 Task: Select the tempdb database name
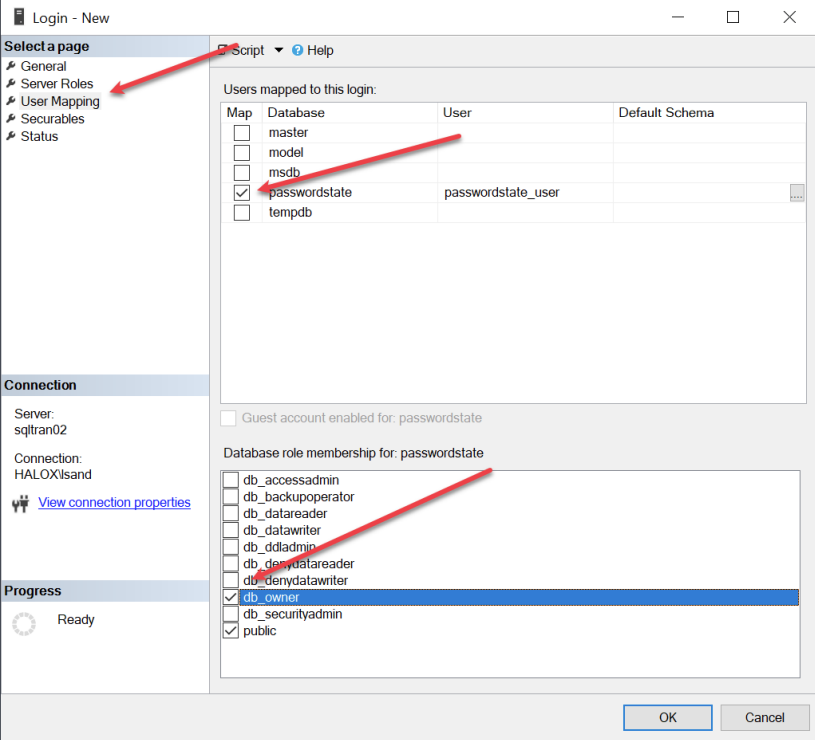[x=290, y=213]
